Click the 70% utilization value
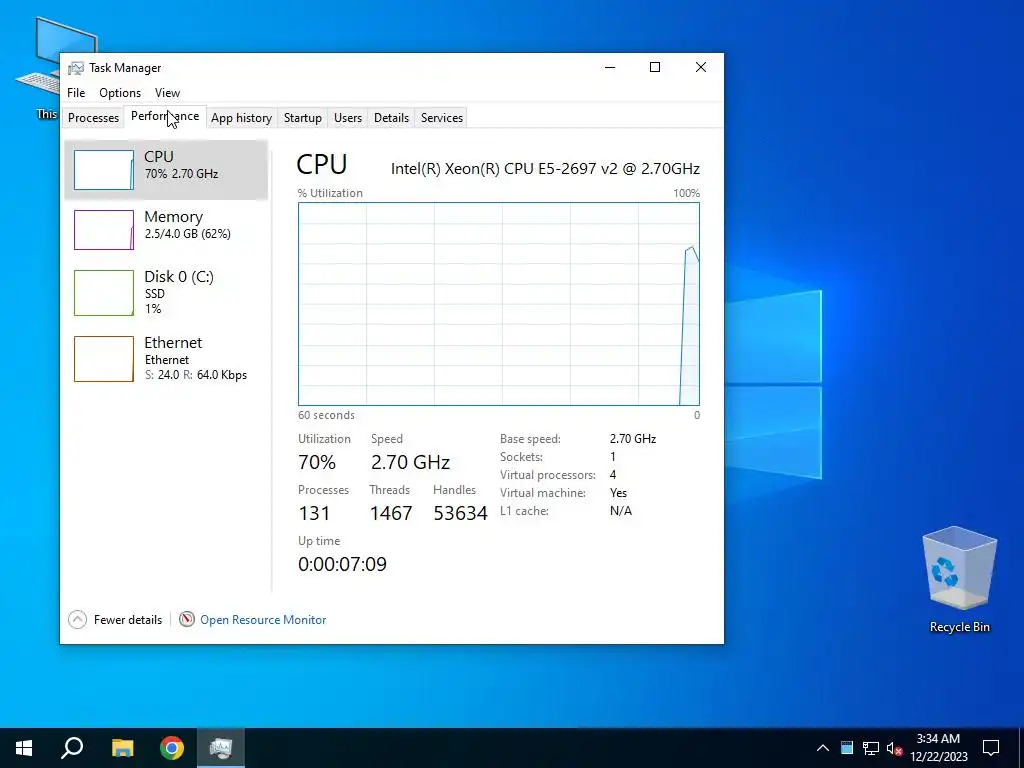Screen dimensions: 1024x768 pyautogui.click(x=317, y=462)
